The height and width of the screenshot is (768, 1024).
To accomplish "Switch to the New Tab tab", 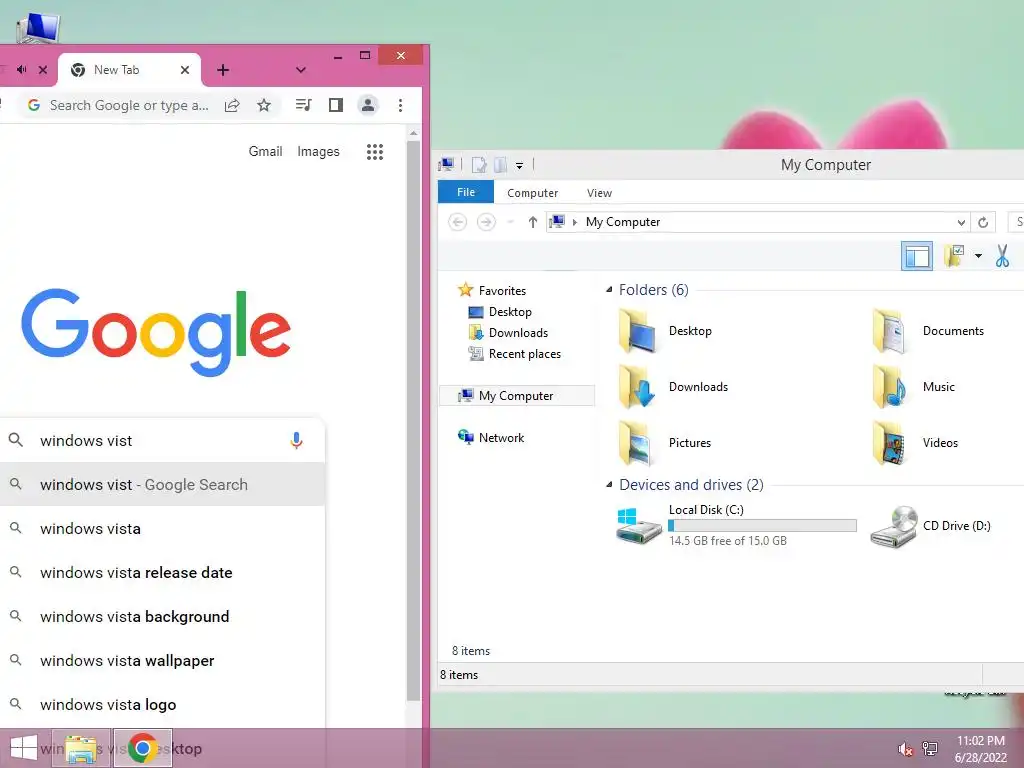I will tap(129, 70).
